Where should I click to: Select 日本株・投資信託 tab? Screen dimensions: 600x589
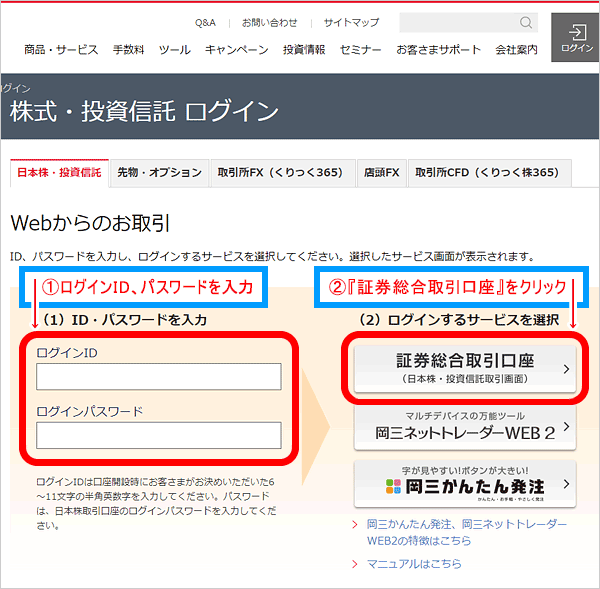(59, 173)
